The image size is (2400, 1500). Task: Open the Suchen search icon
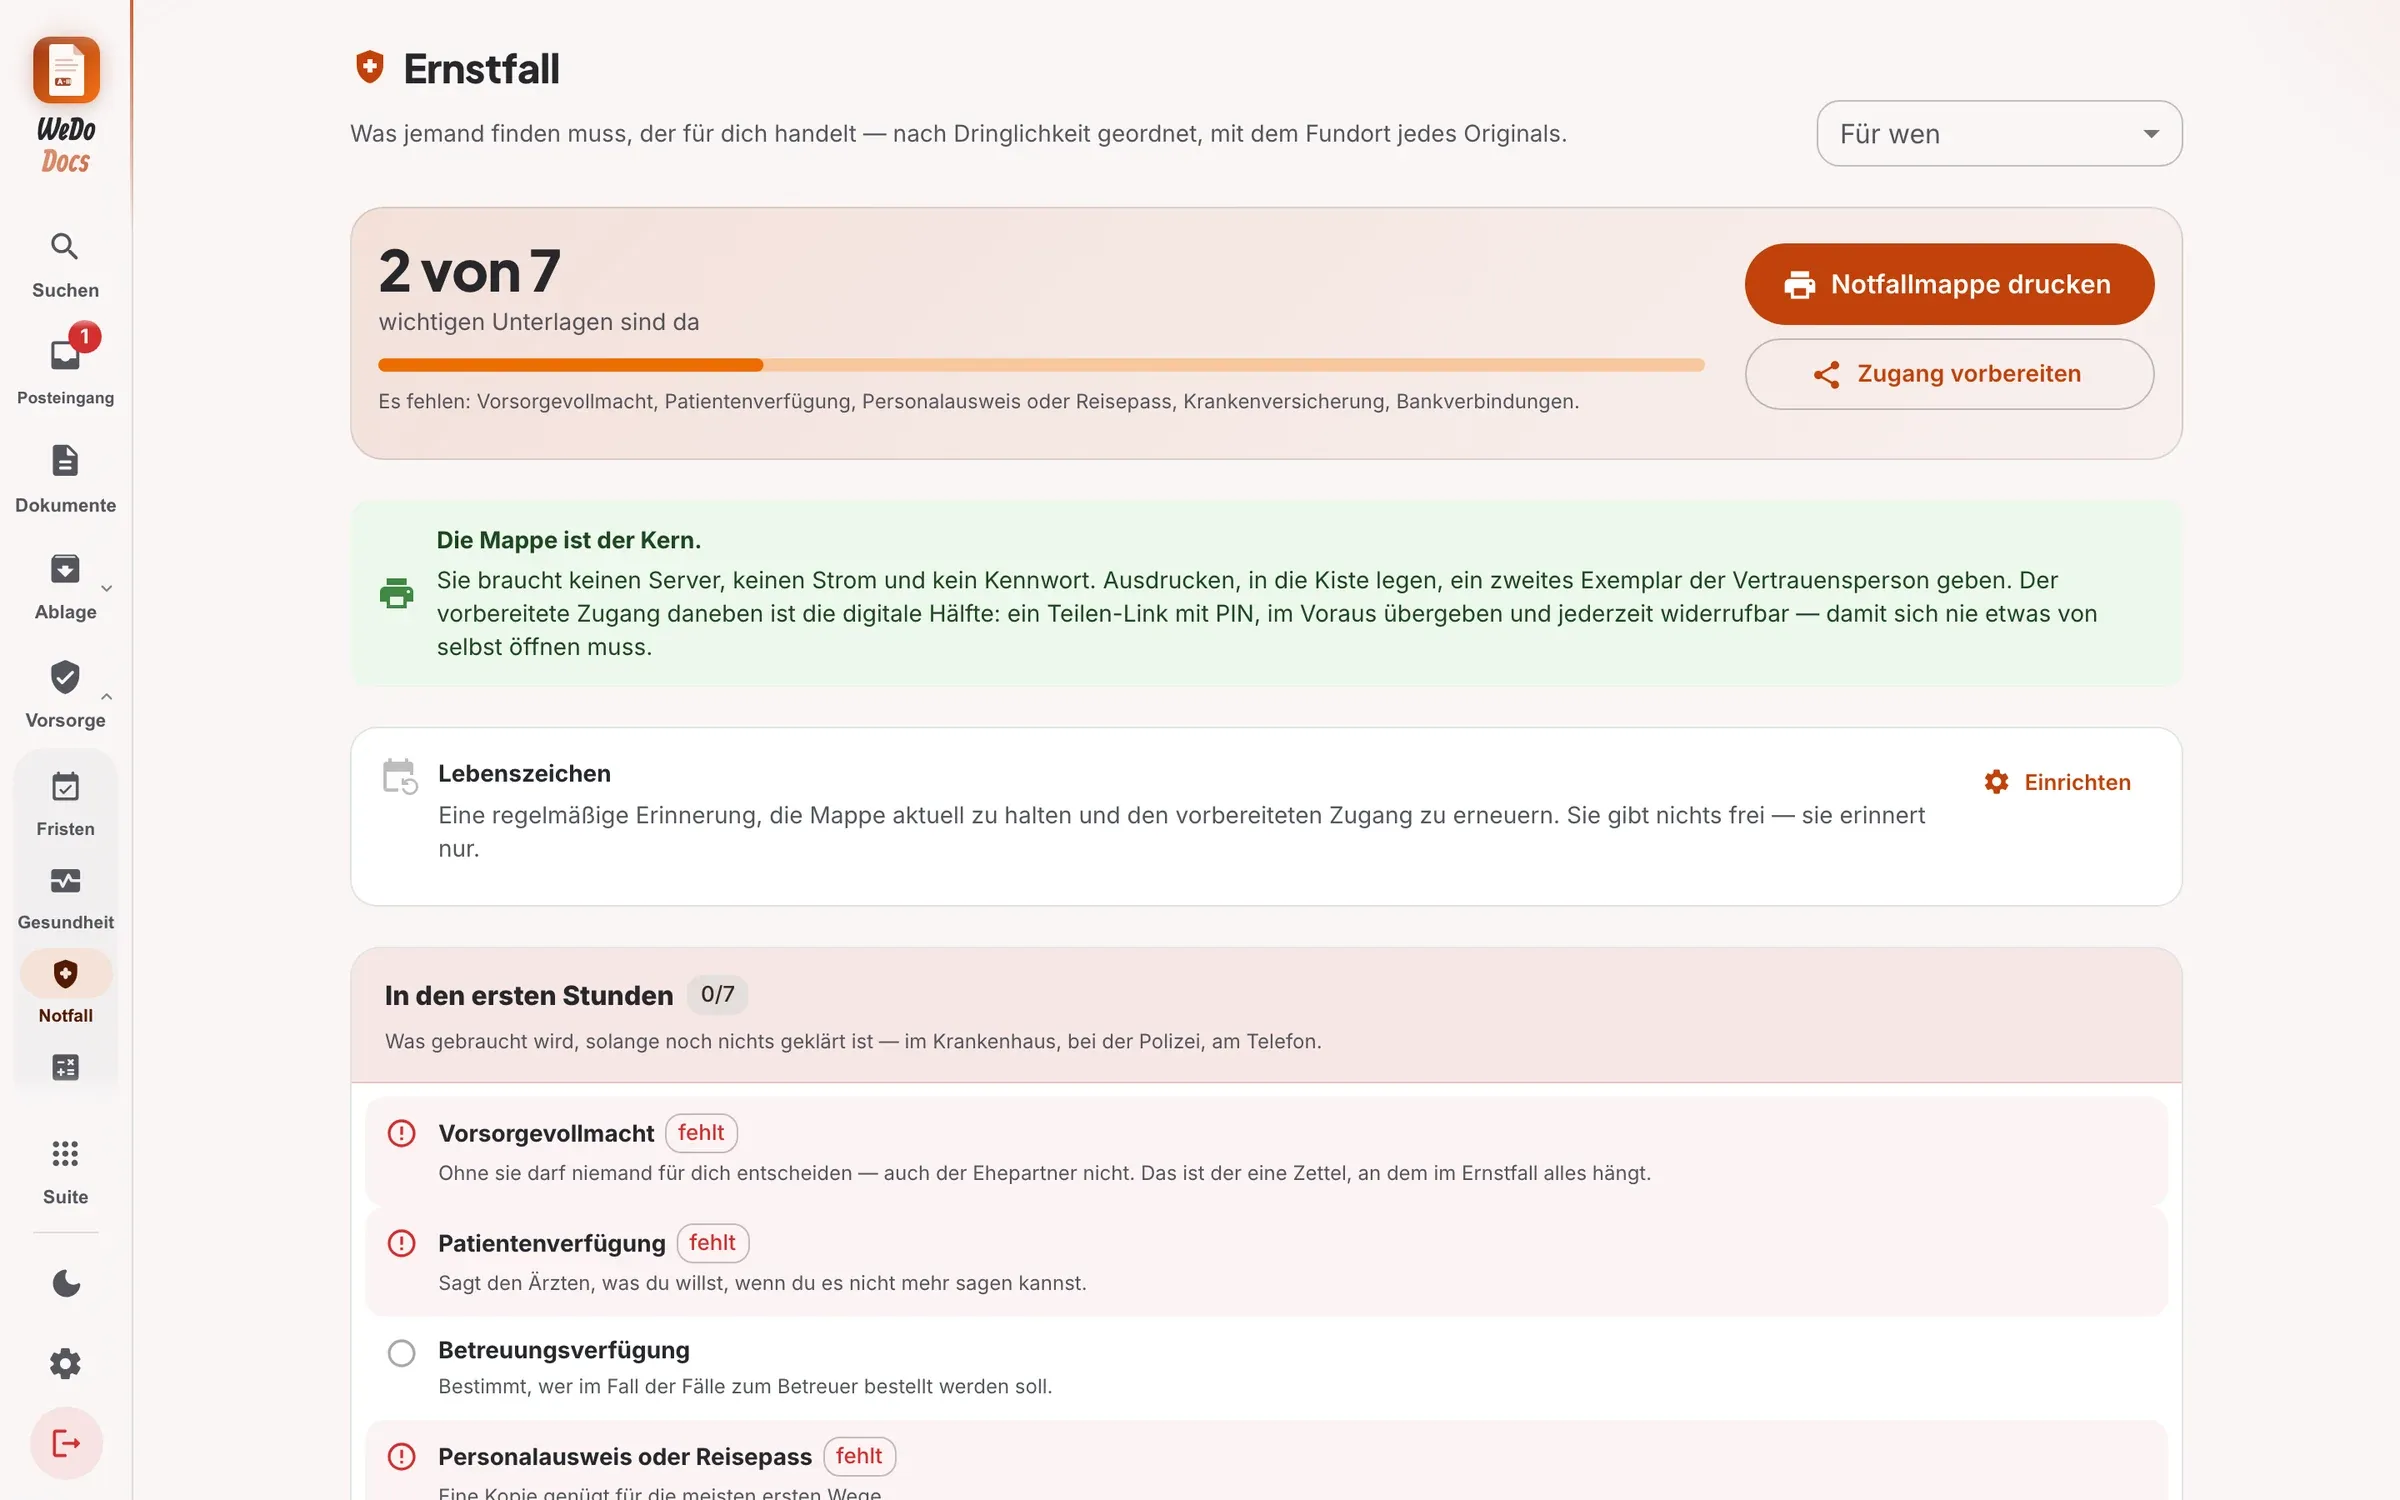pos(65,247)
